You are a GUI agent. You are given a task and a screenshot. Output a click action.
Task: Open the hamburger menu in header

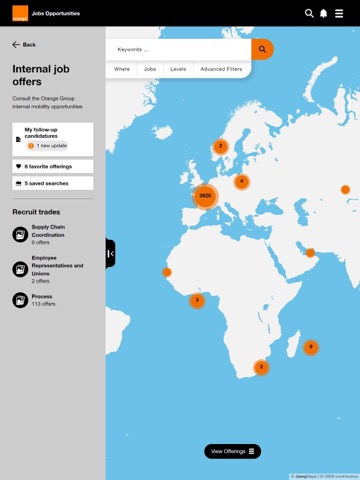click(x=339, y=13)
